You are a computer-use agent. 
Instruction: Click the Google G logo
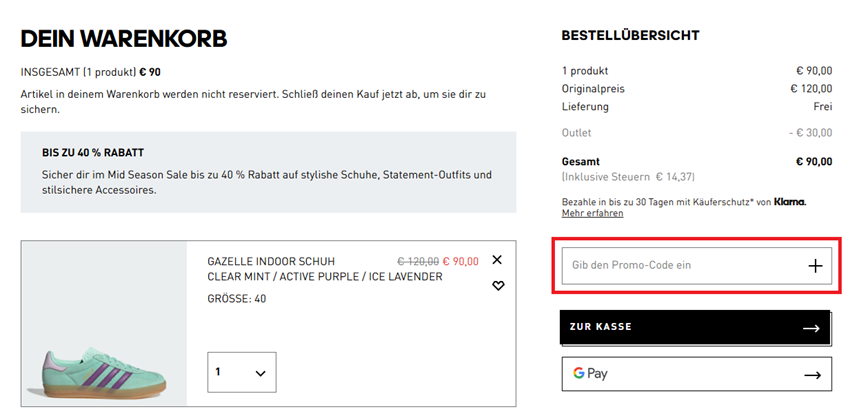tap(578, 374)
